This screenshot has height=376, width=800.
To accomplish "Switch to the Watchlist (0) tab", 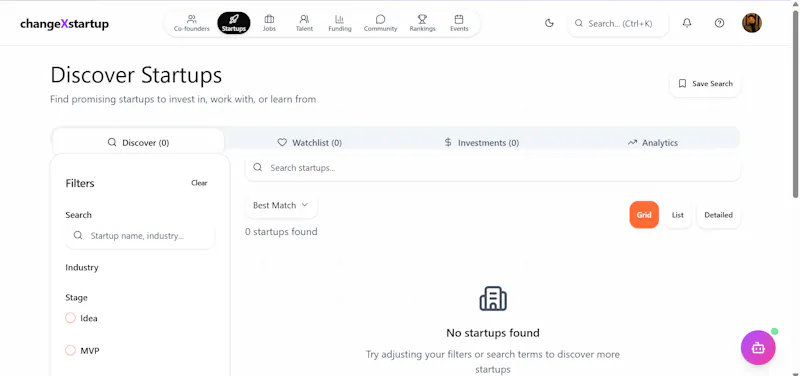I will click(310, 143).
